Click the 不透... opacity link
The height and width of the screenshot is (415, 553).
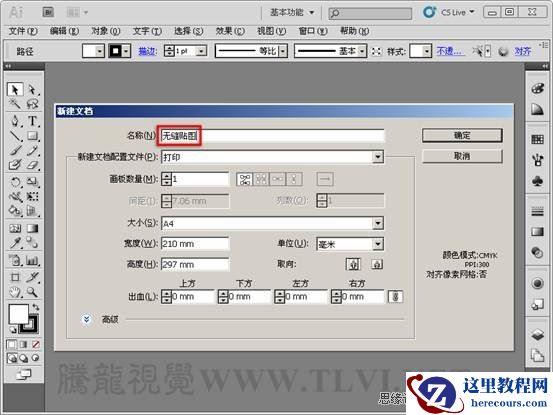pos(450,51)
